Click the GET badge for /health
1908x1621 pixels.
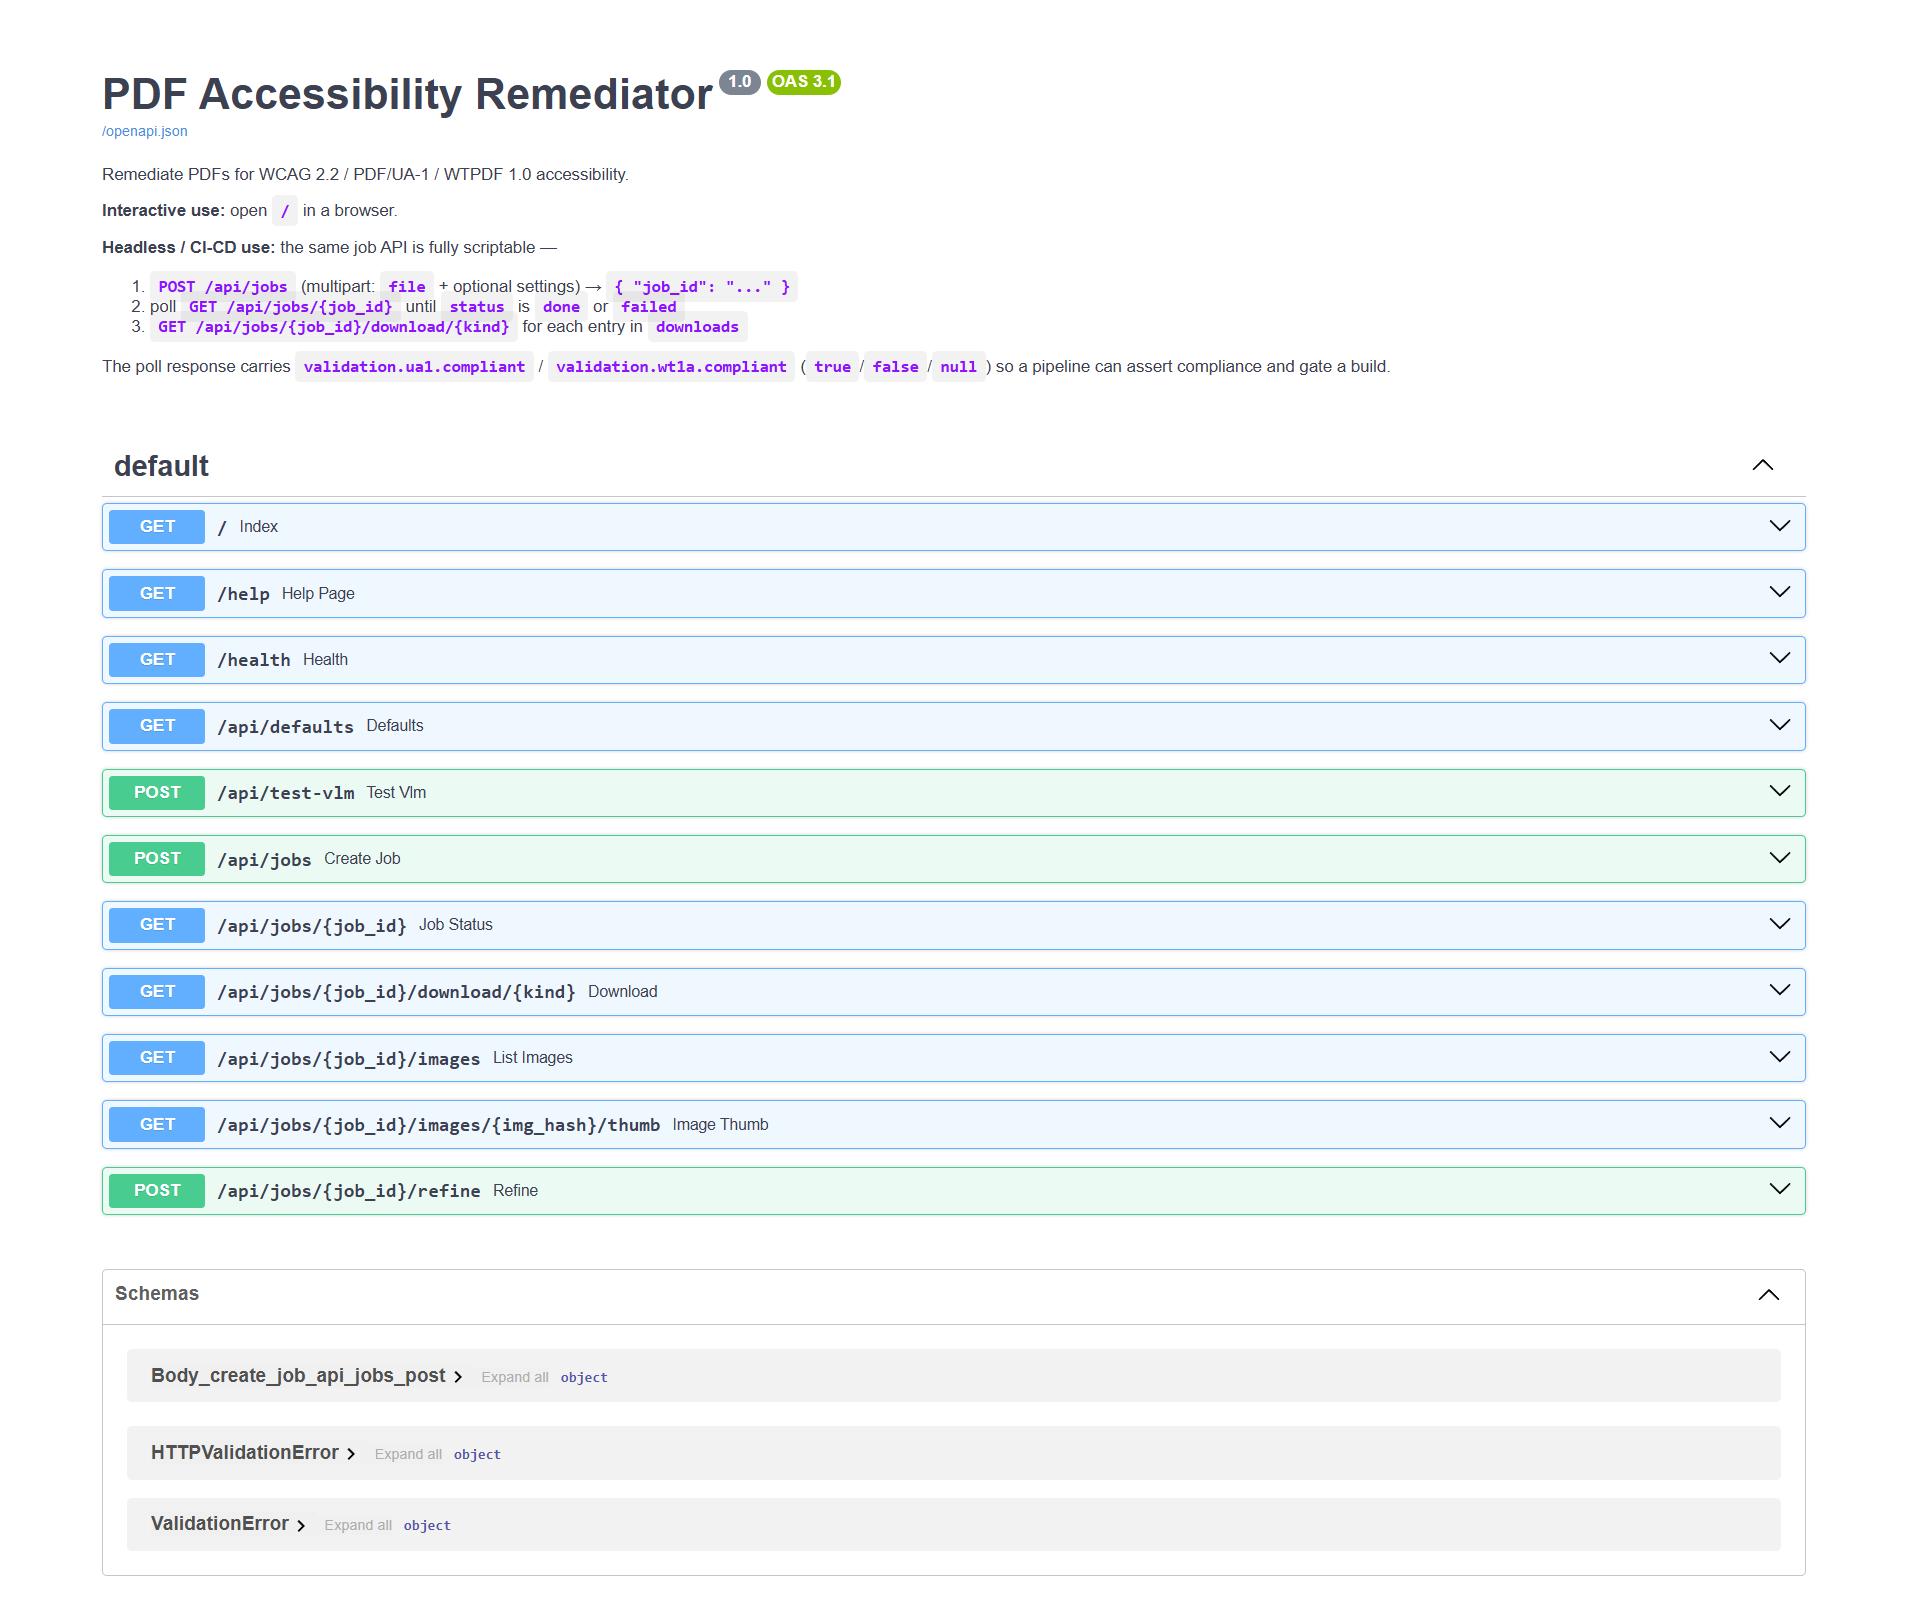(157, 660)
